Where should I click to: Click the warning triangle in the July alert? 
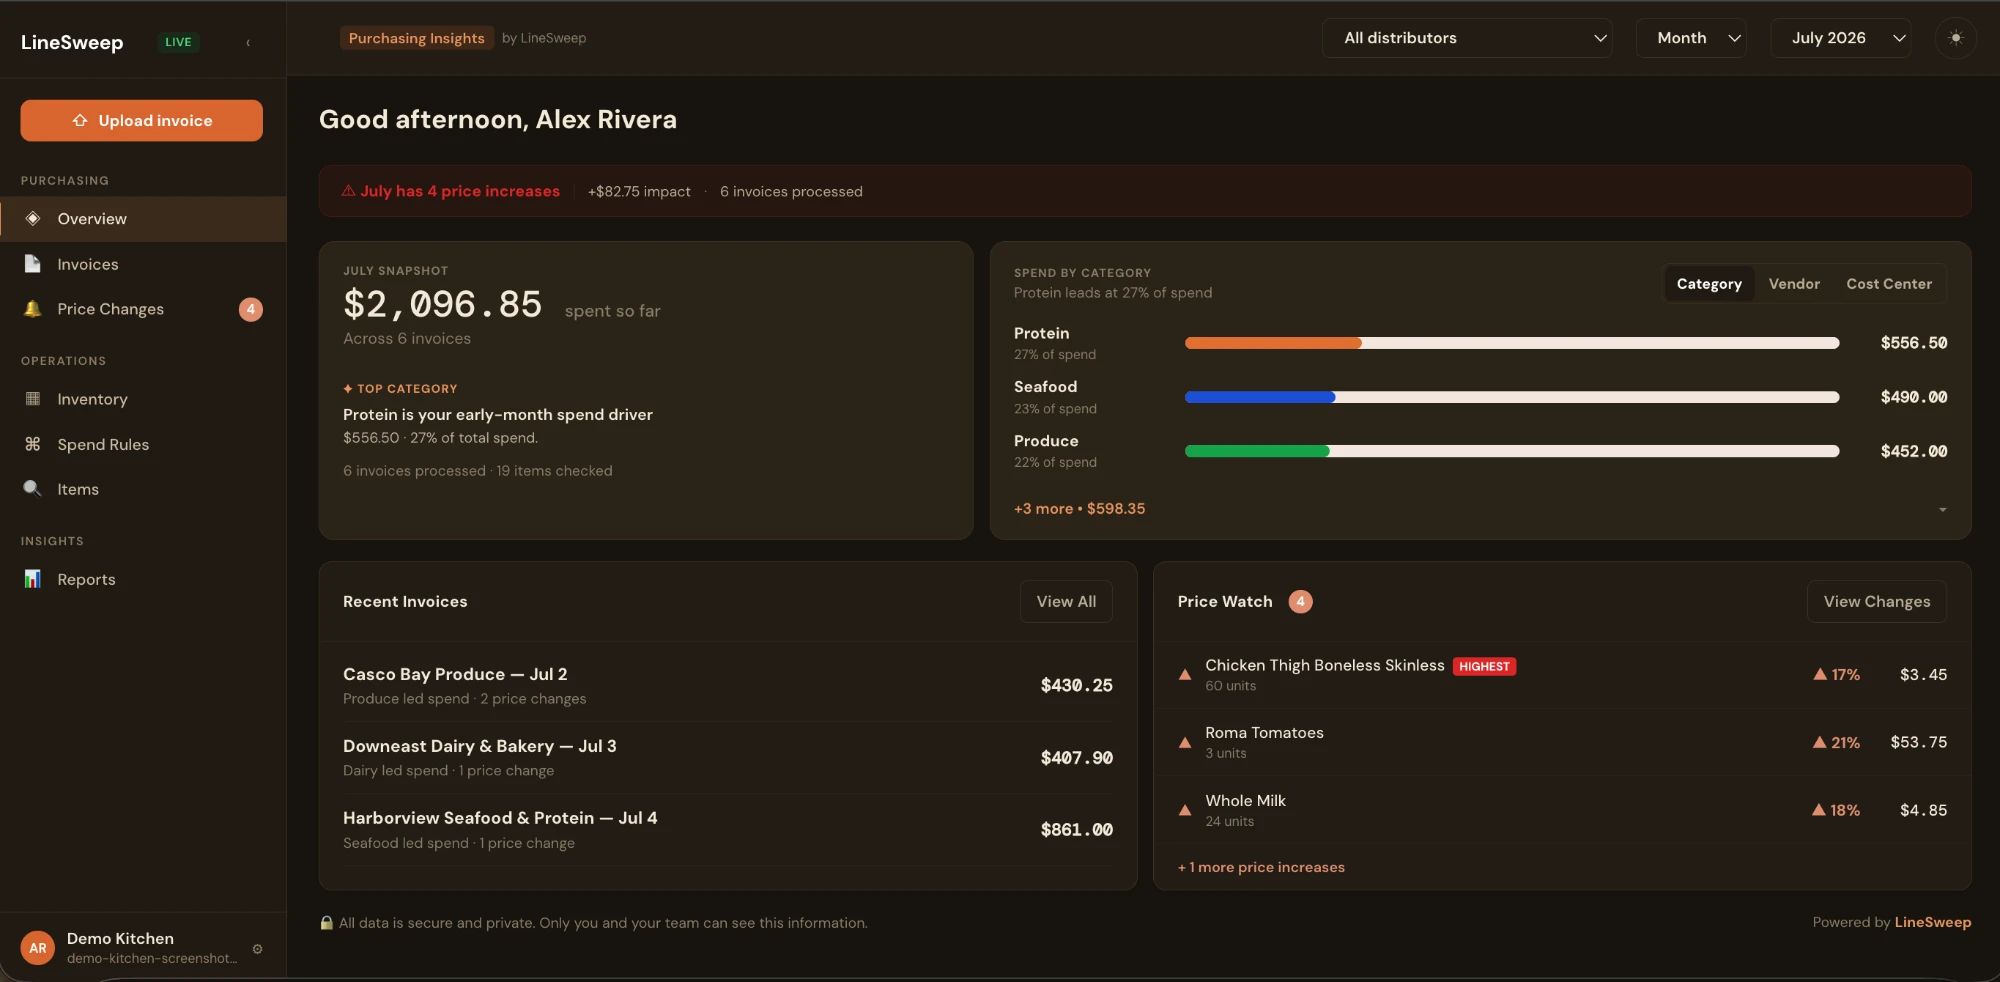(348, 191)
